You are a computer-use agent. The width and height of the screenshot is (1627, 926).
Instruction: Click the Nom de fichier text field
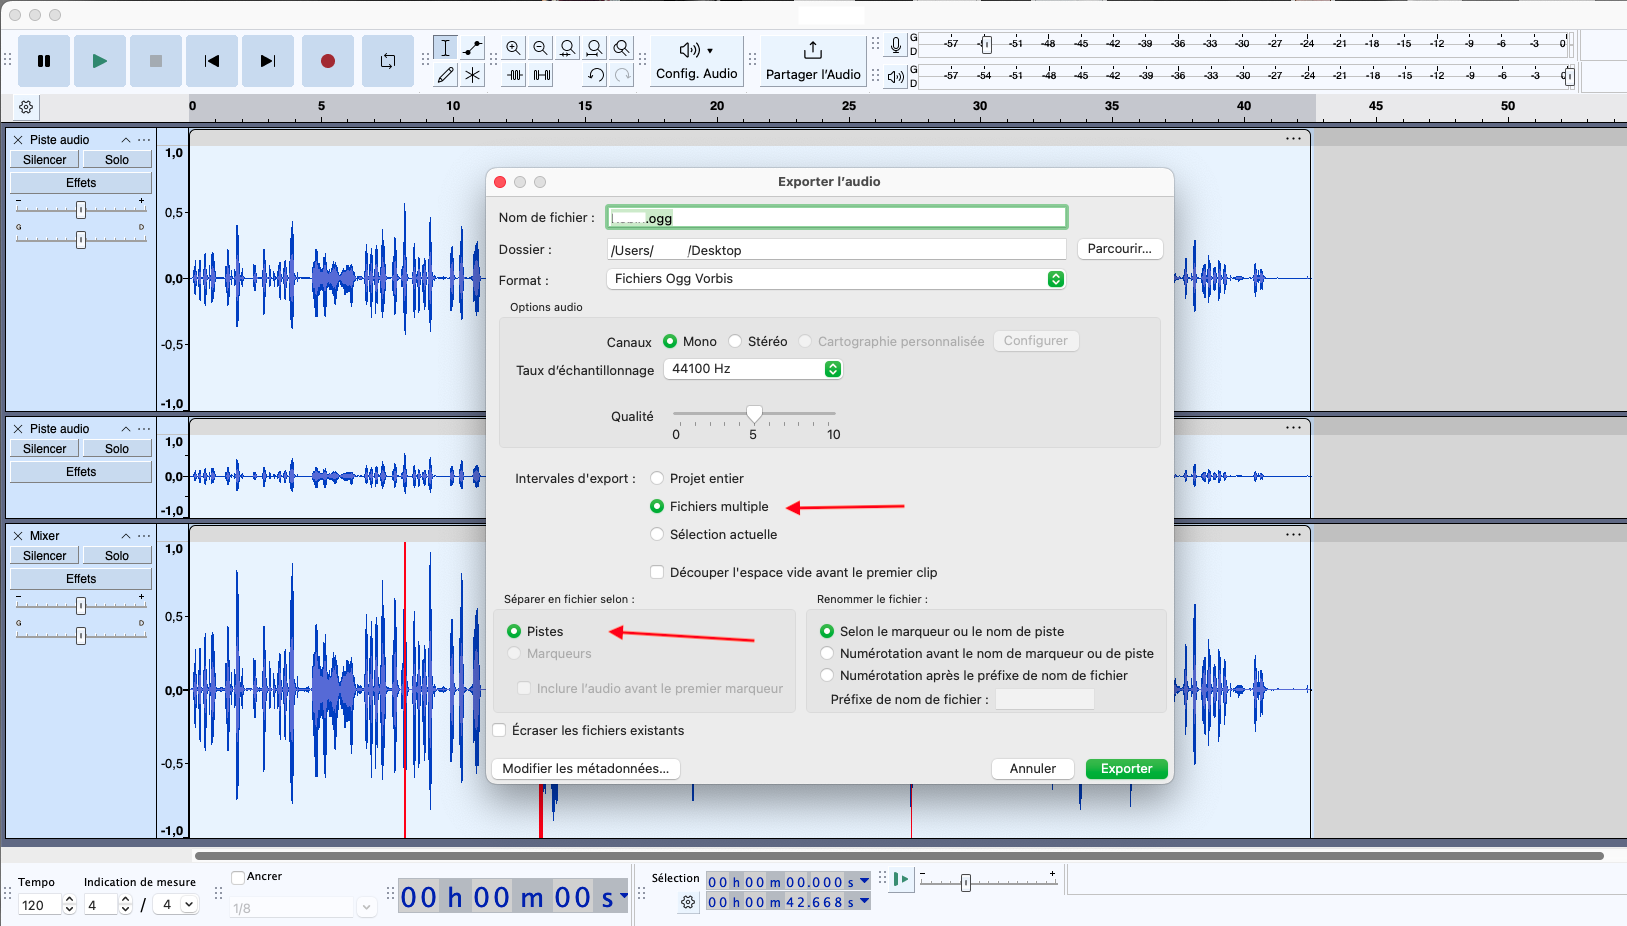click(836, 218)
